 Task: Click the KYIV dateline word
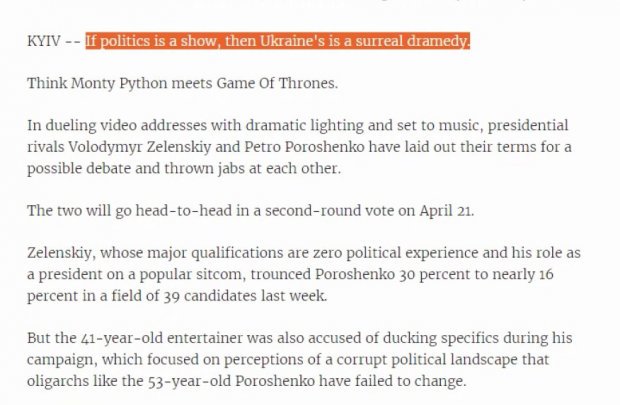coord(44,41)
